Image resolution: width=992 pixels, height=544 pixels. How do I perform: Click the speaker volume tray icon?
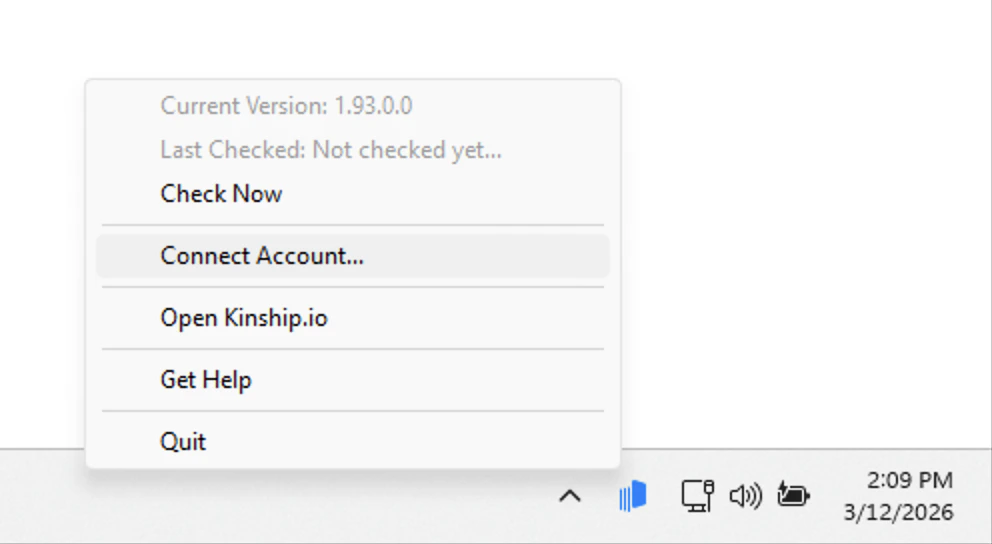click(746, 496)
